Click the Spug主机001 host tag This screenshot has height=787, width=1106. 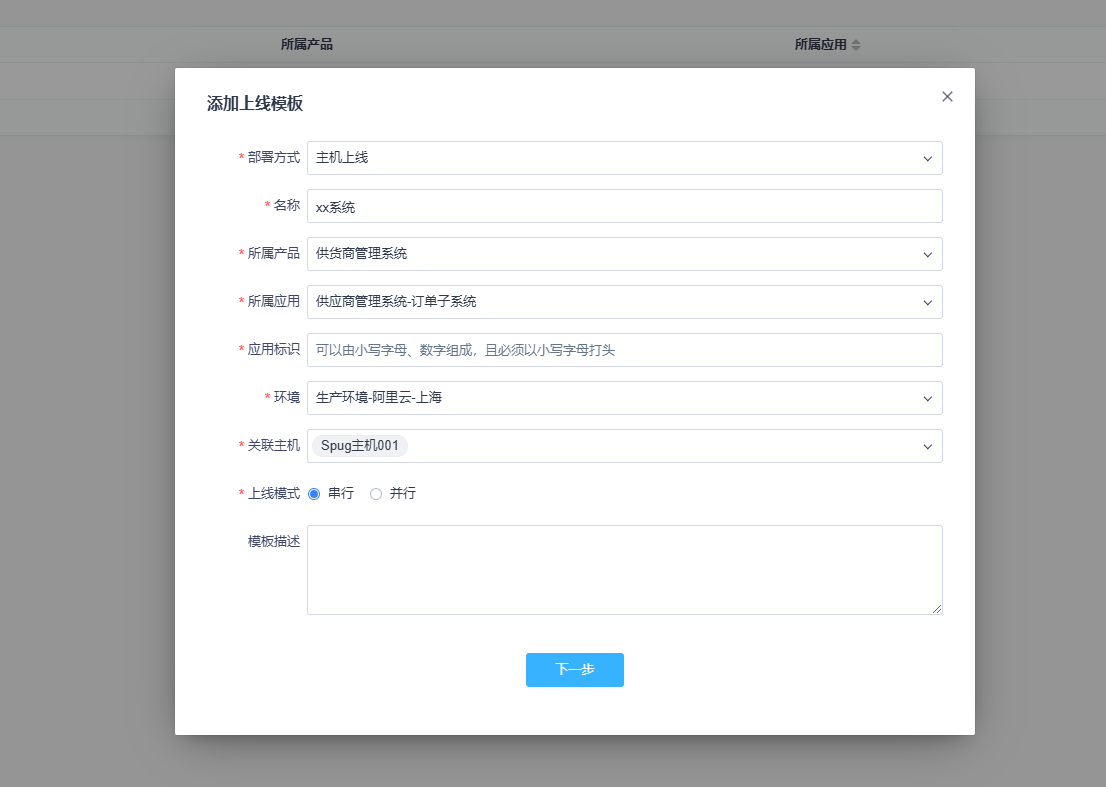point(360,446)
